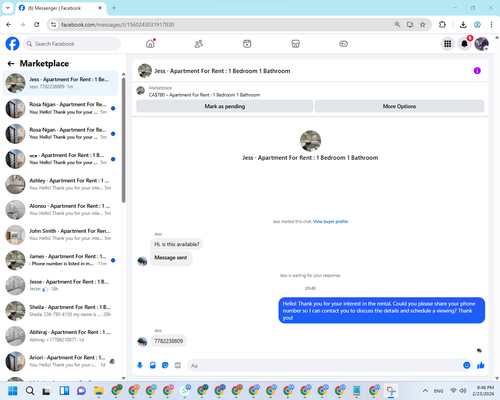Open the tab search dropdown arrow
500x400 pixels.
coord(7,8)
